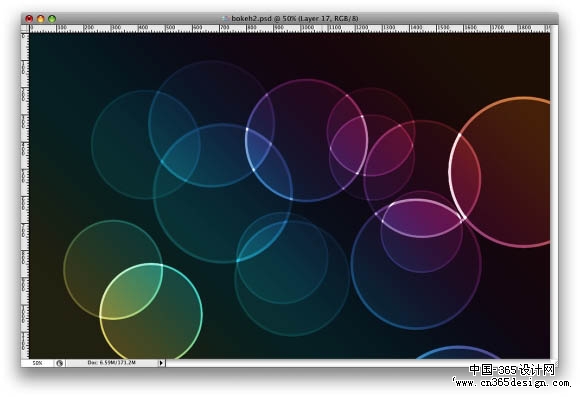Zoom the window with the green button
580x397 pixels.
(x=52, y=18)
